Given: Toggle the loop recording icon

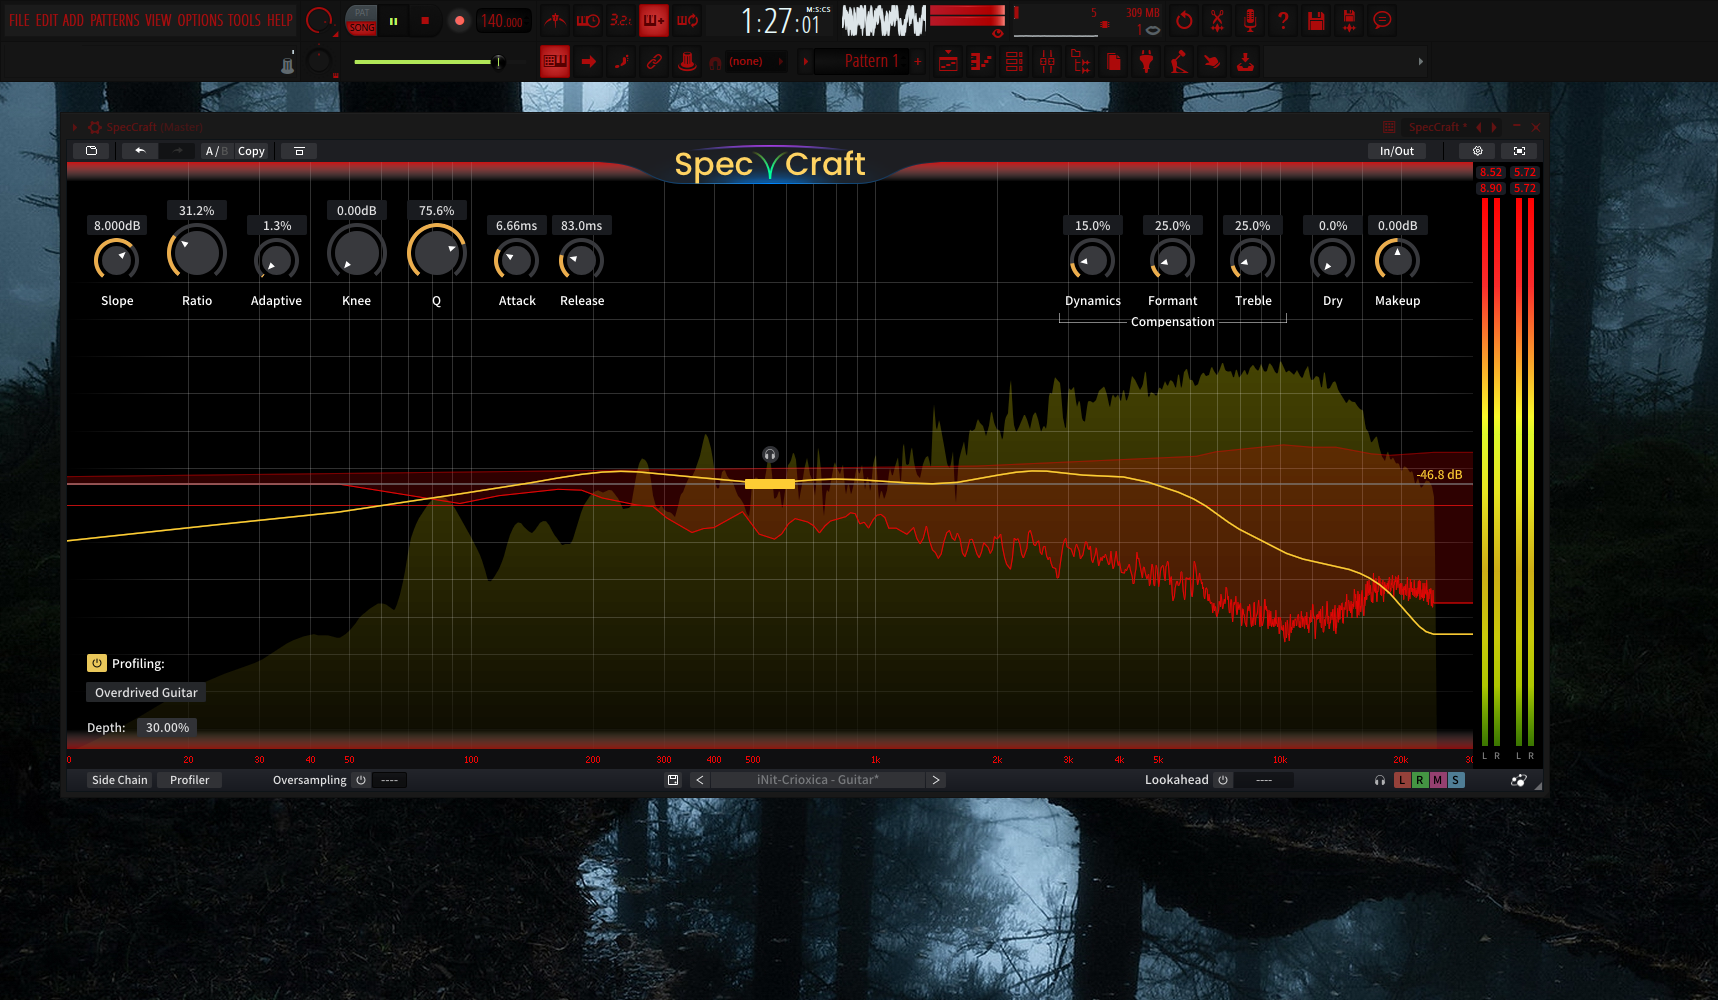Looking at the screenshot, I should coord(687,20).
